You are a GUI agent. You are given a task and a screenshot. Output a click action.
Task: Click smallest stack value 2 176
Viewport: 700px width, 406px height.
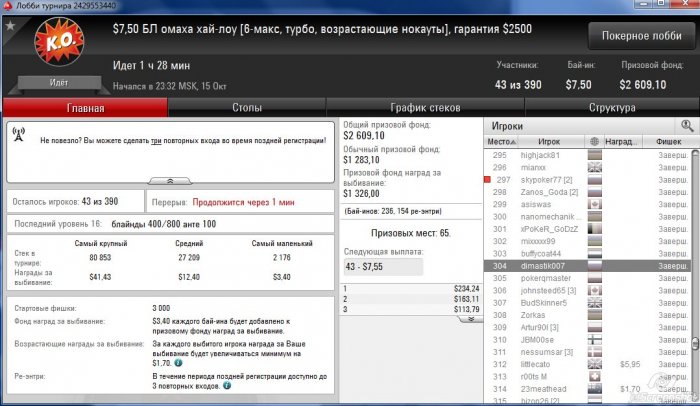point(282,257)
